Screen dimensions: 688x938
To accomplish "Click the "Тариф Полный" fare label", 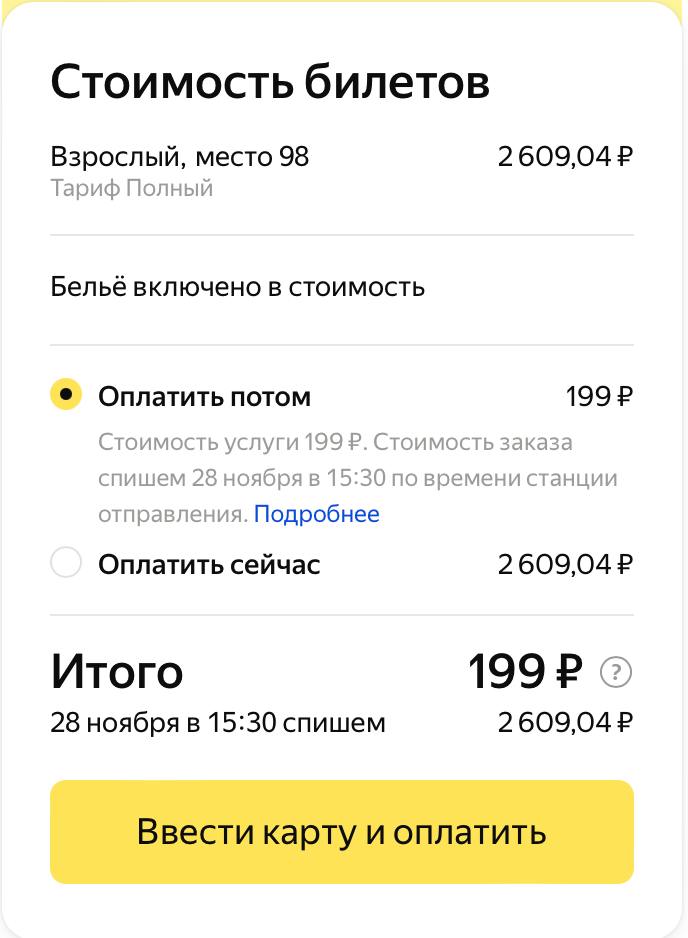I will pyautogui.click(x=132, y=188).
